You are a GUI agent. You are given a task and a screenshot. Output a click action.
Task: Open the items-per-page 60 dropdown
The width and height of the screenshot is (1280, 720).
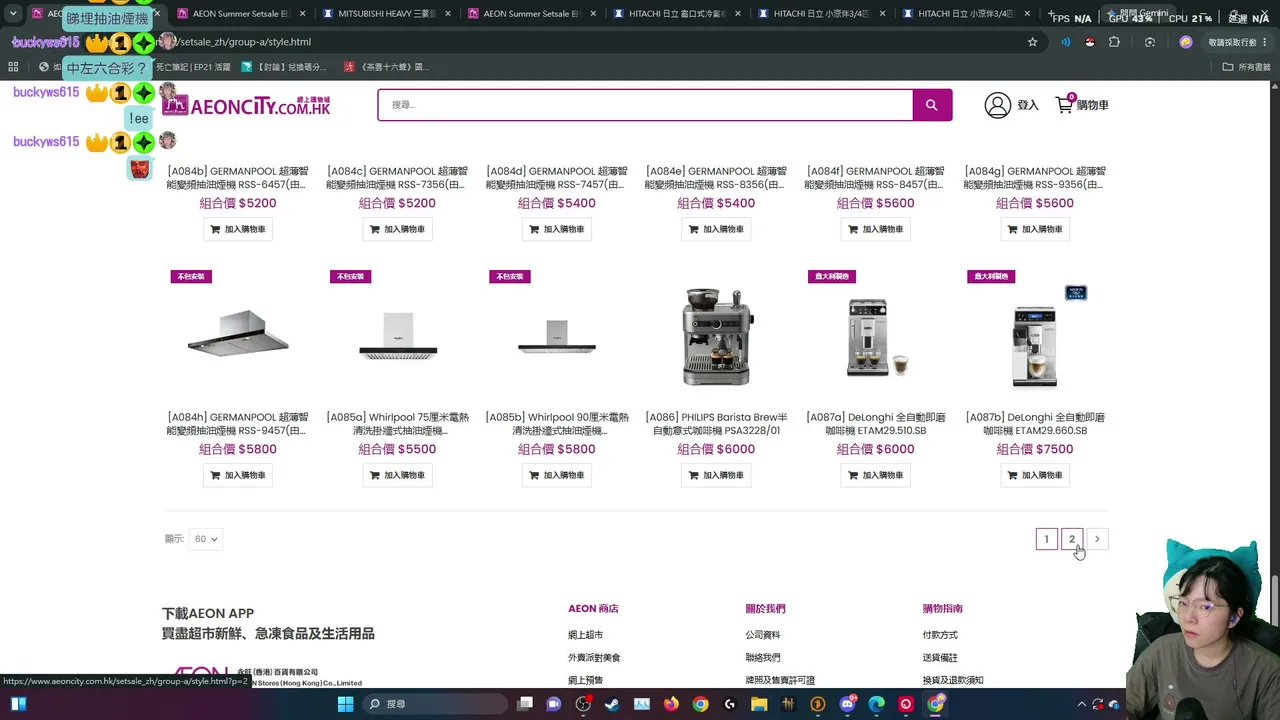pos(206,539)
